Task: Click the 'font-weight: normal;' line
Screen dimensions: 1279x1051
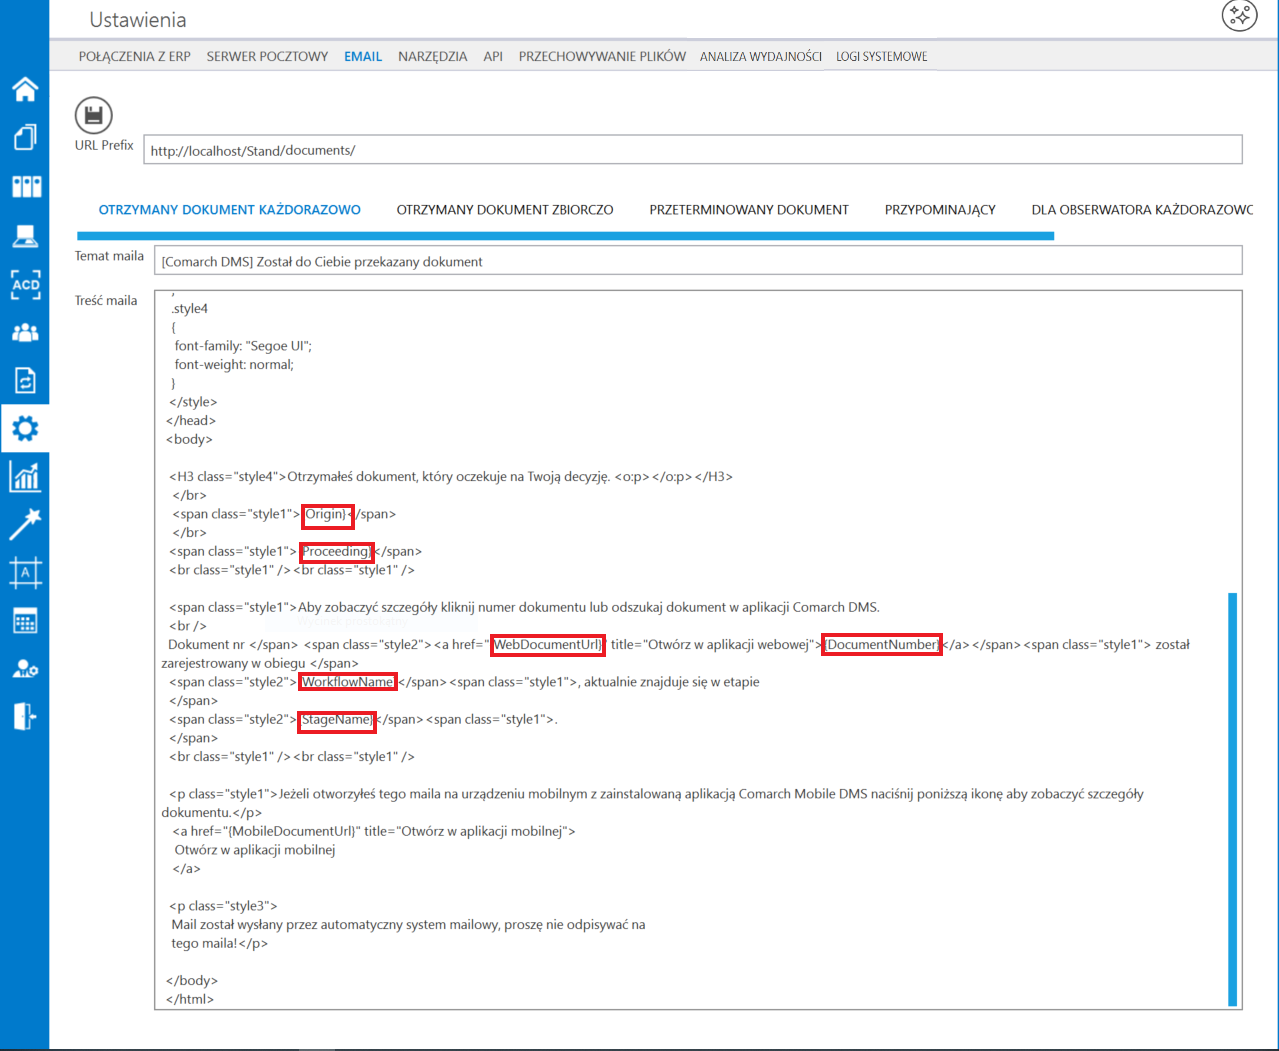Action: (x=234, y=365)
